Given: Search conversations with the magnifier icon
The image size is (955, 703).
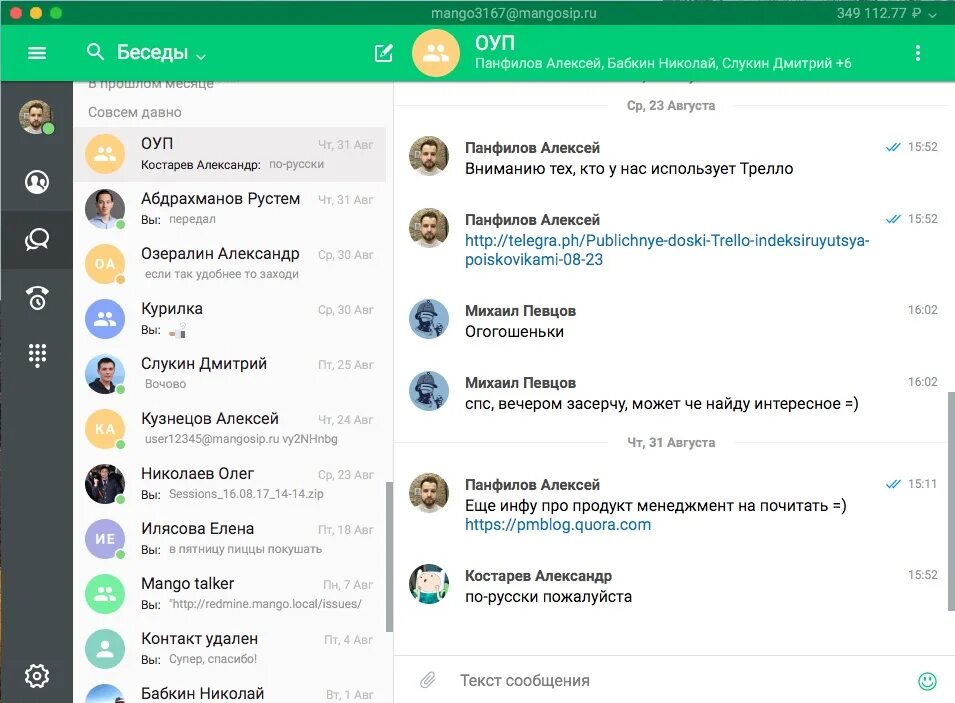Looking at the screenshot, I should [95, 52].
